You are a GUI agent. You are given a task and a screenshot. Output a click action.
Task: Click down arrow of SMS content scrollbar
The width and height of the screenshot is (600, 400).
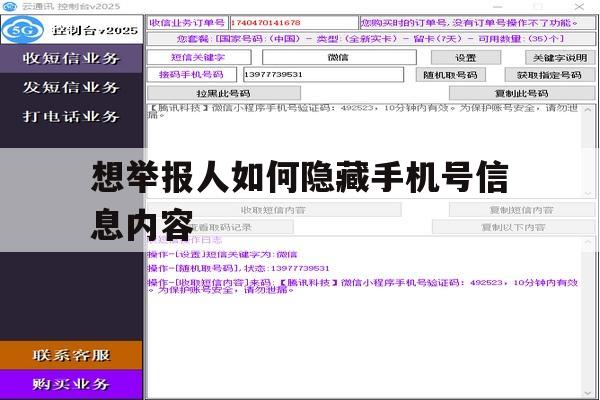(x=588, y=193)
